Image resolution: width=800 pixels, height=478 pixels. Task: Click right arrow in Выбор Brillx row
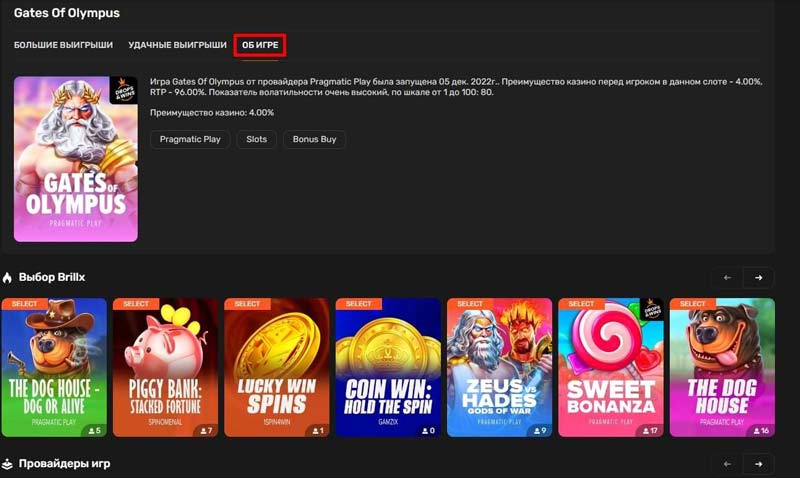(x=759, y=278)
